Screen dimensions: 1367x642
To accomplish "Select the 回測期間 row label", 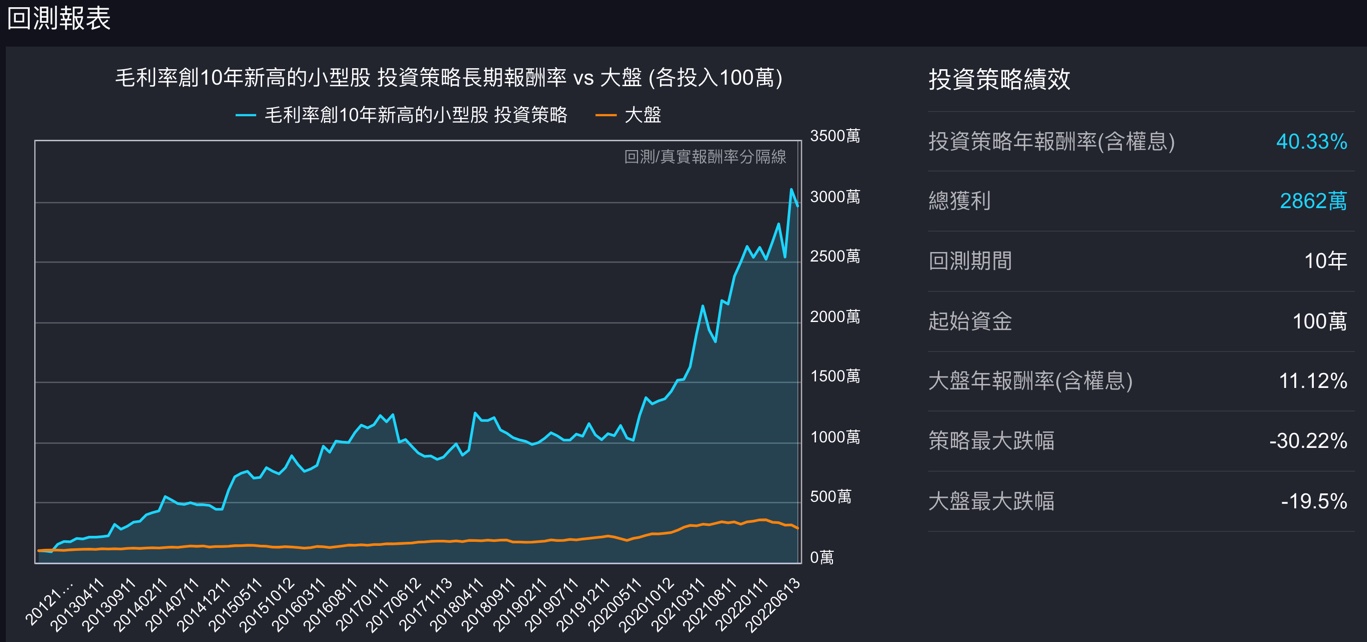I will click(969, 261).
